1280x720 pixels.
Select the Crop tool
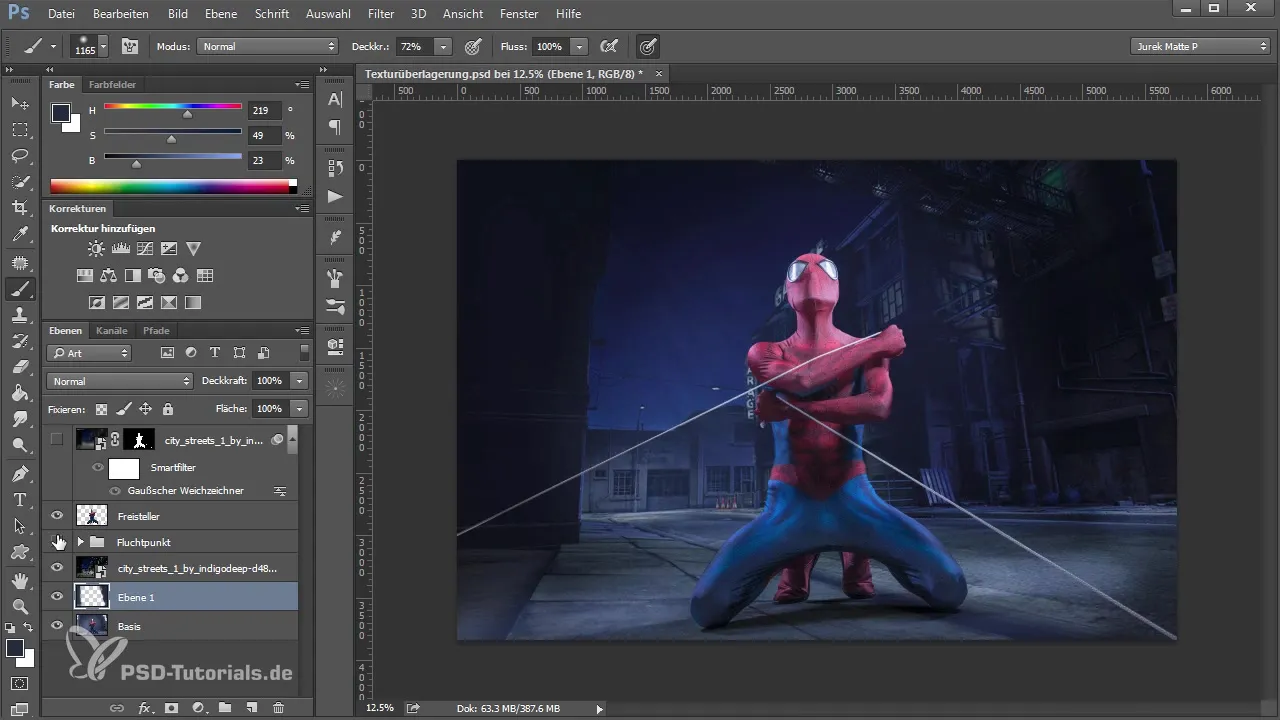(20, 208)
